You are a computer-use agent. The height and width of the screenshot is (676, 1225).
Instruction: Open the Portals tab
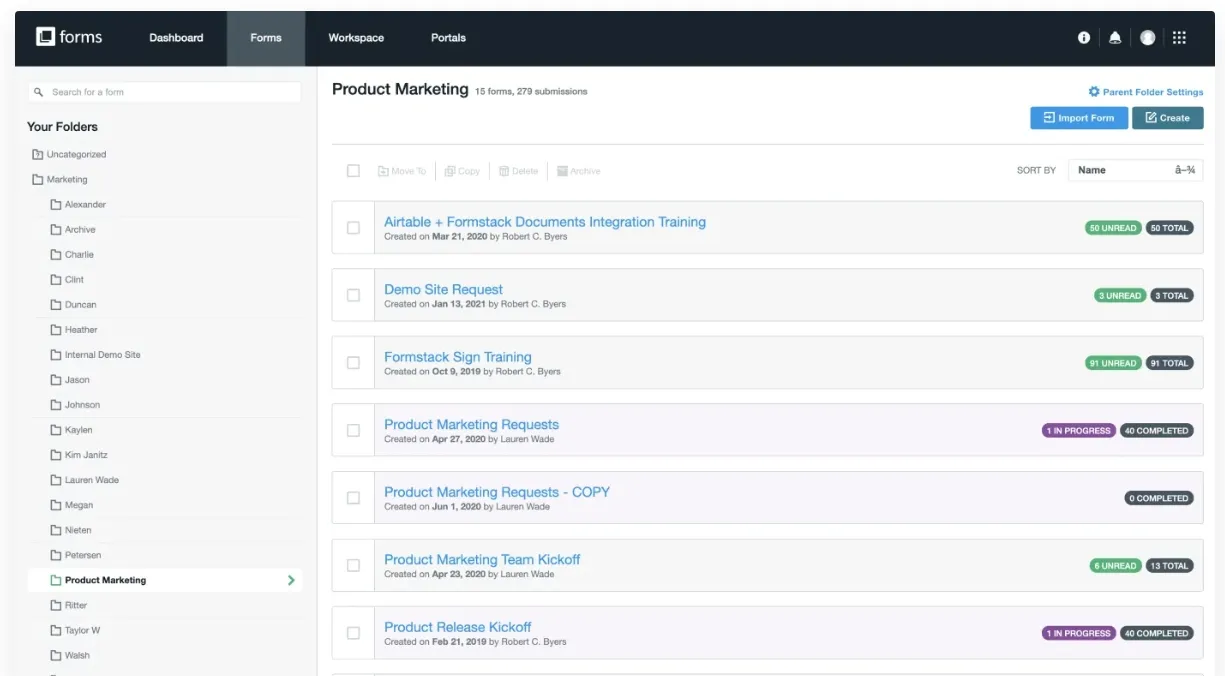[448, 38]
